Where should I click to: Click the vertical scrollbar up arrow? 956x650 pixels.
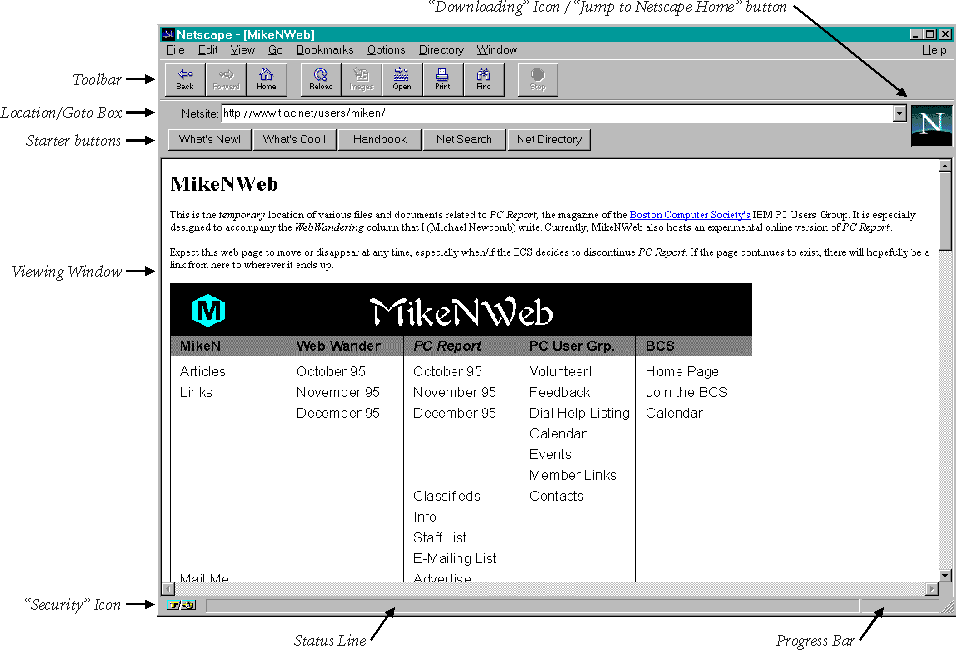945,165
